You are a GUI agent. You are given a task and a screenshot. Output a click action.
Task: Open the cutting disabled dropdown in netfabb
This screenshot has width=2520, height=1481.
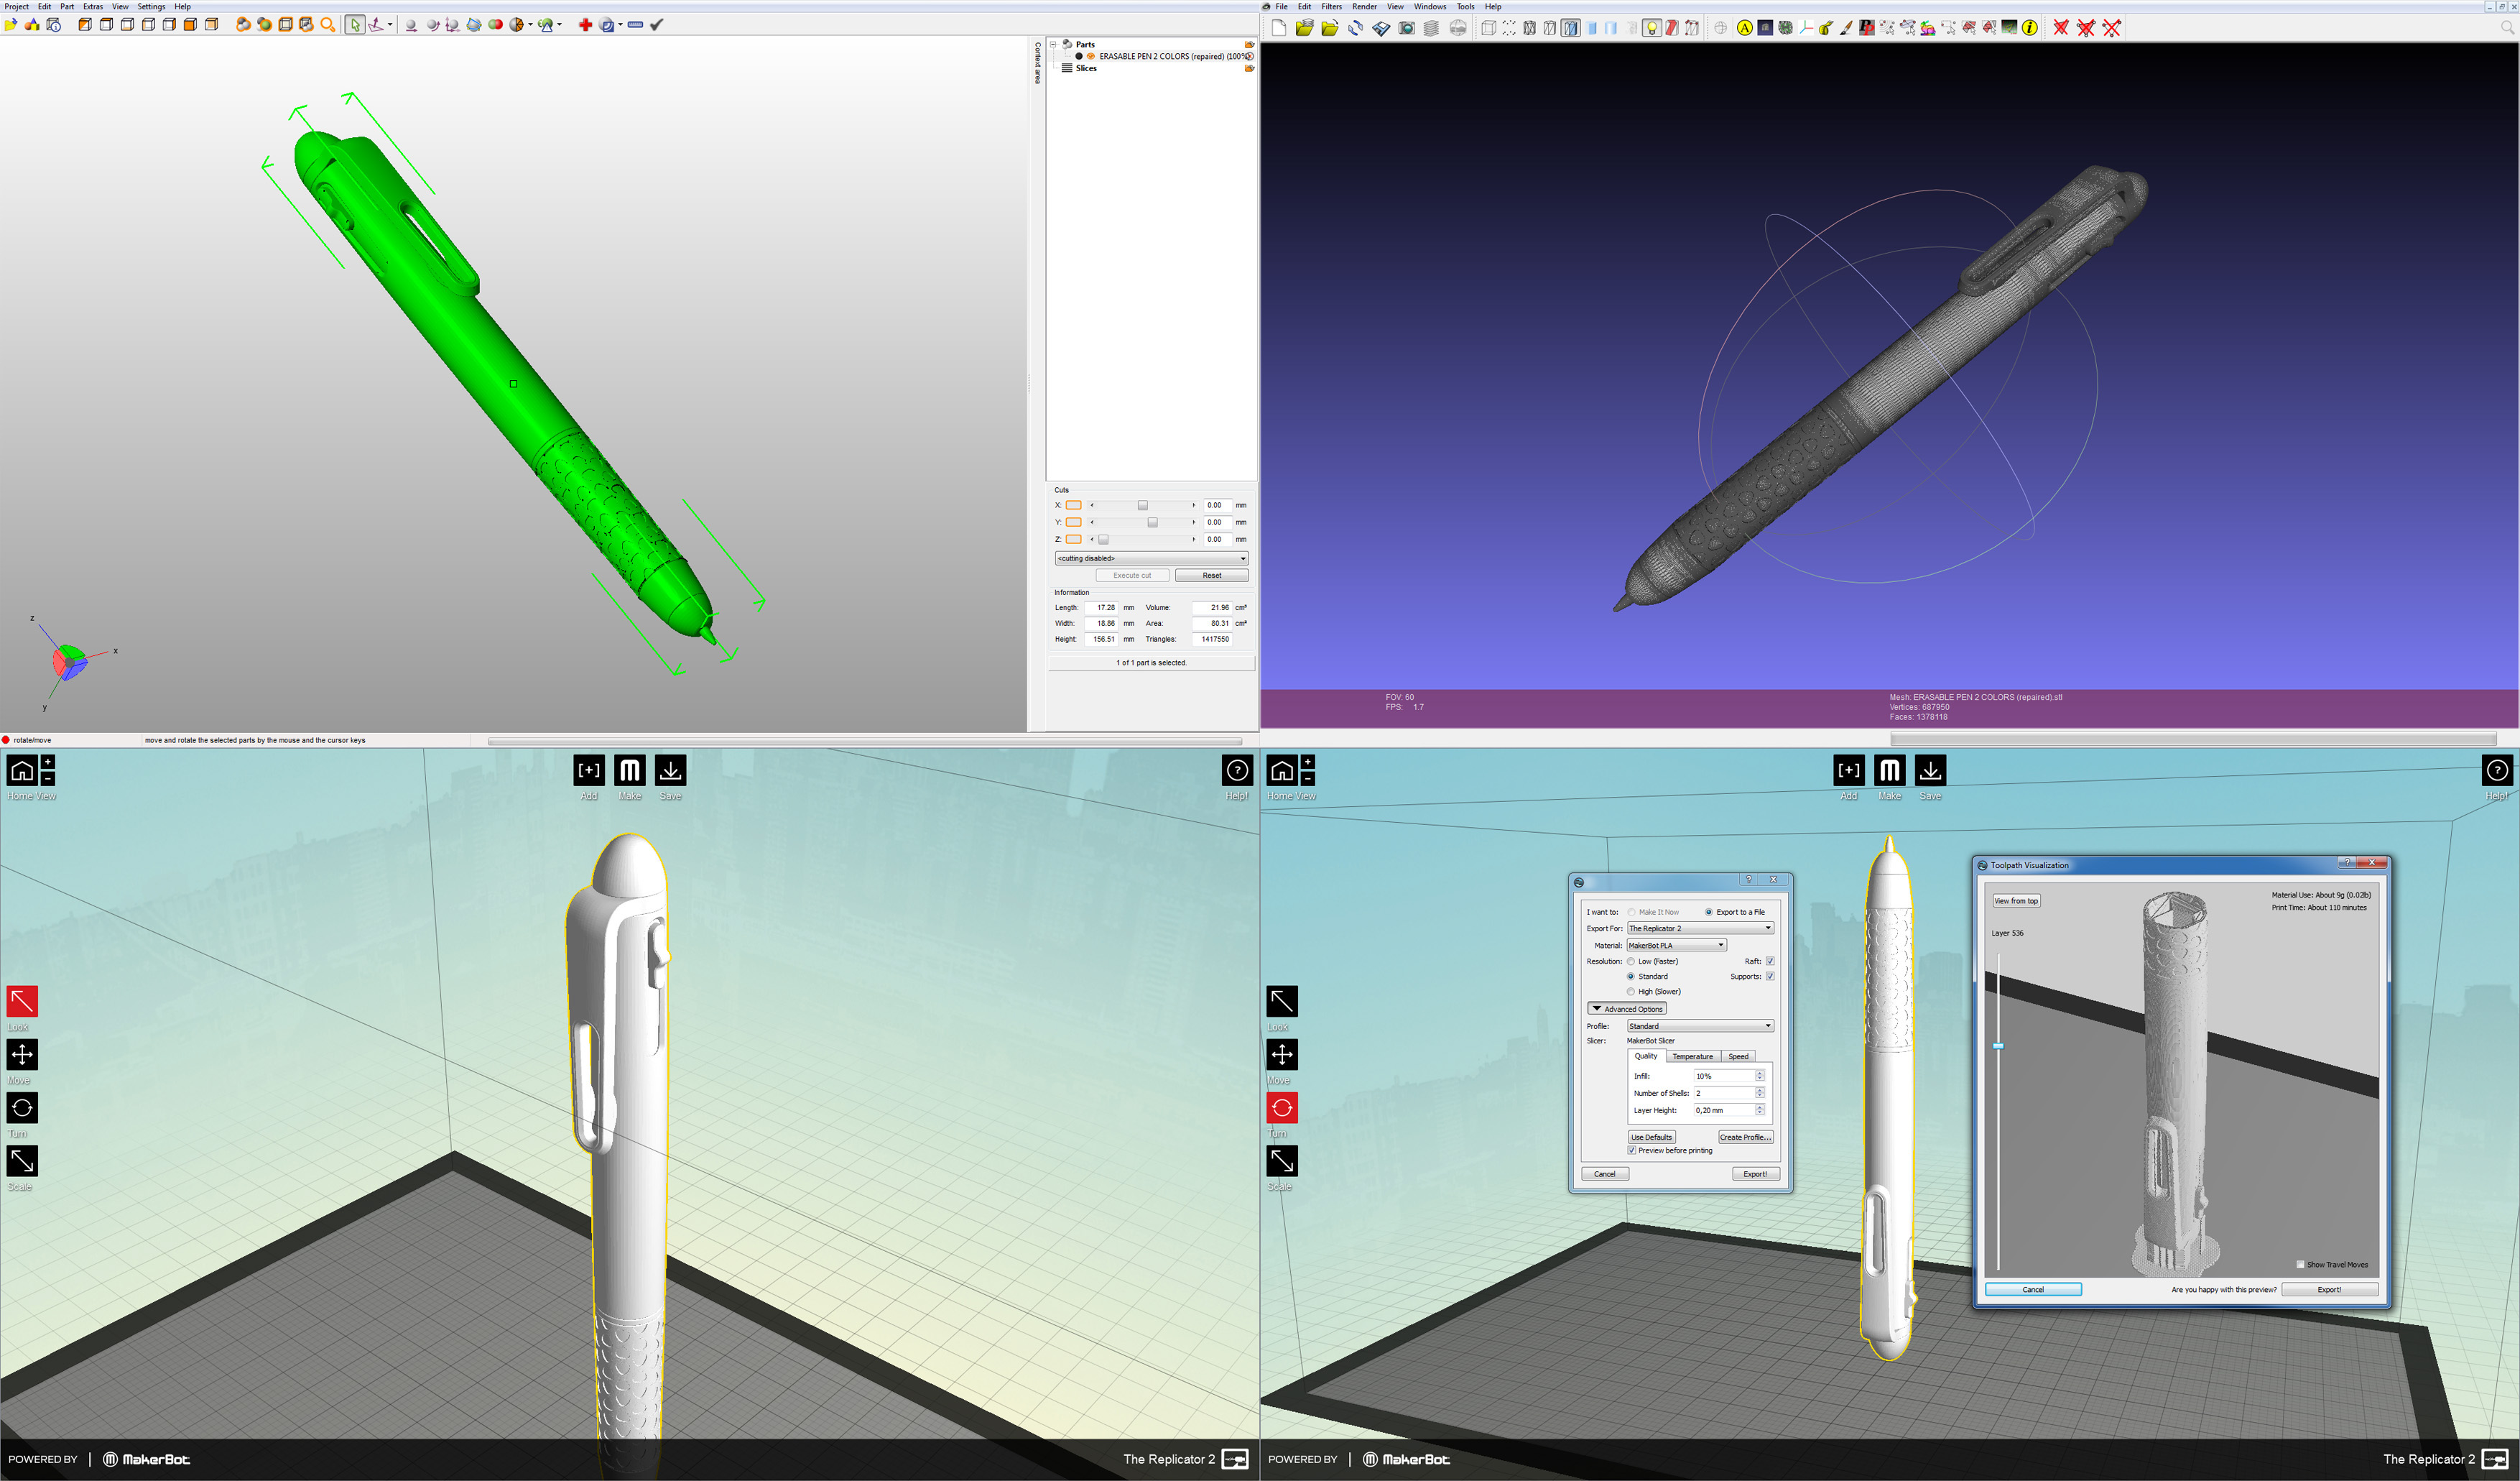point(1150,558)
